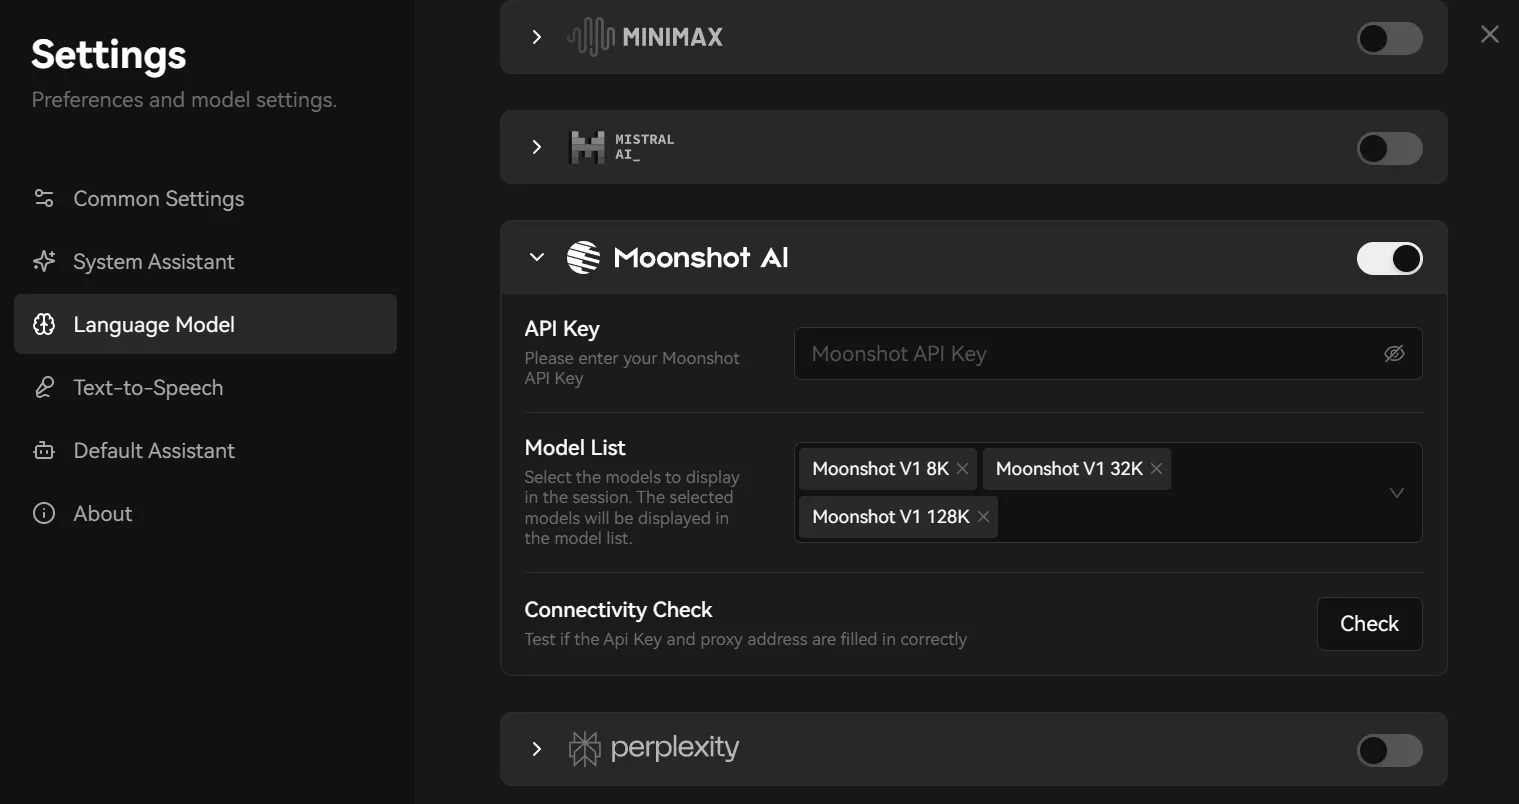Disable the Moonshot AI provider toggle
1519x804 pixels.
[x=1389, y=258]
